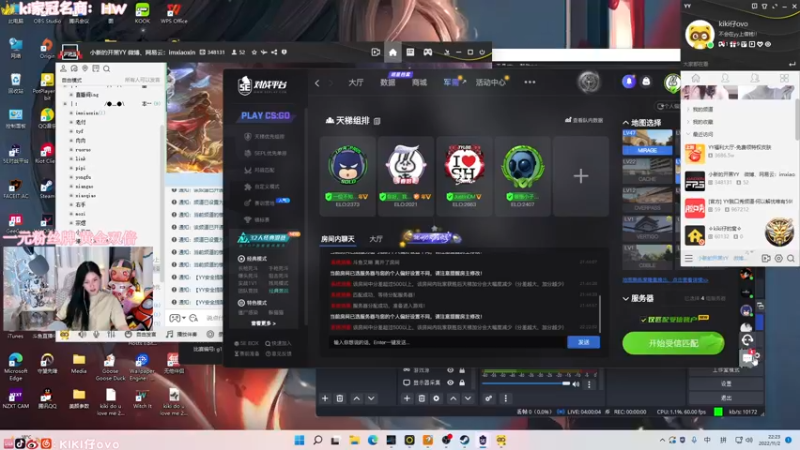Open the notification bell in 5E platform

(629, 82)
